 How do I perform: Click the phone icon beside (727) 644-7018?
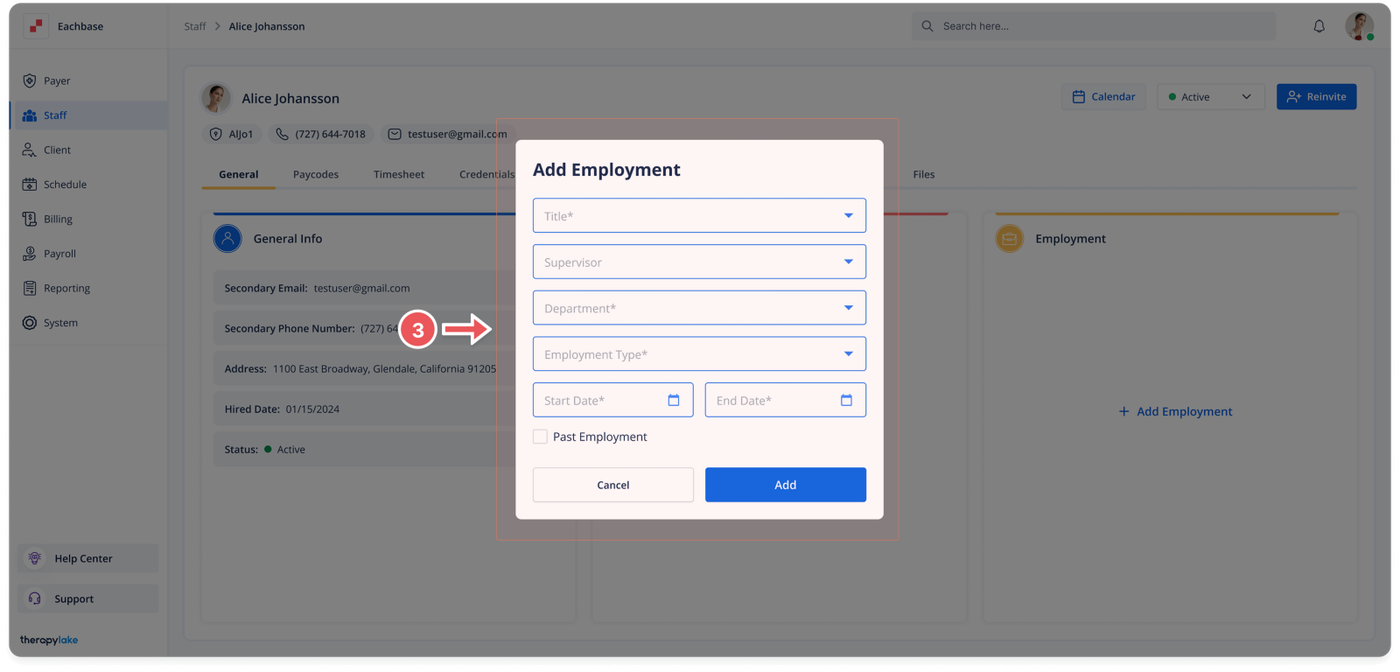282,134
